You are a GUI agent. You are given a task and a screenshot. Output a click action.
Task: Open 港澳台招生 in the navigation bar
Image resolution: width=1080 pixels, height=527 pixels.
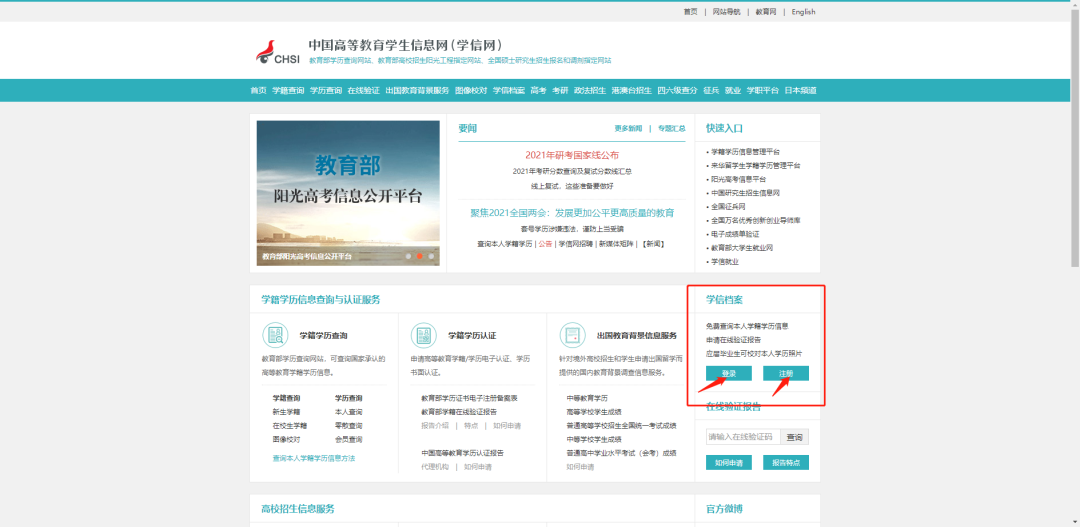coord(632,90)
